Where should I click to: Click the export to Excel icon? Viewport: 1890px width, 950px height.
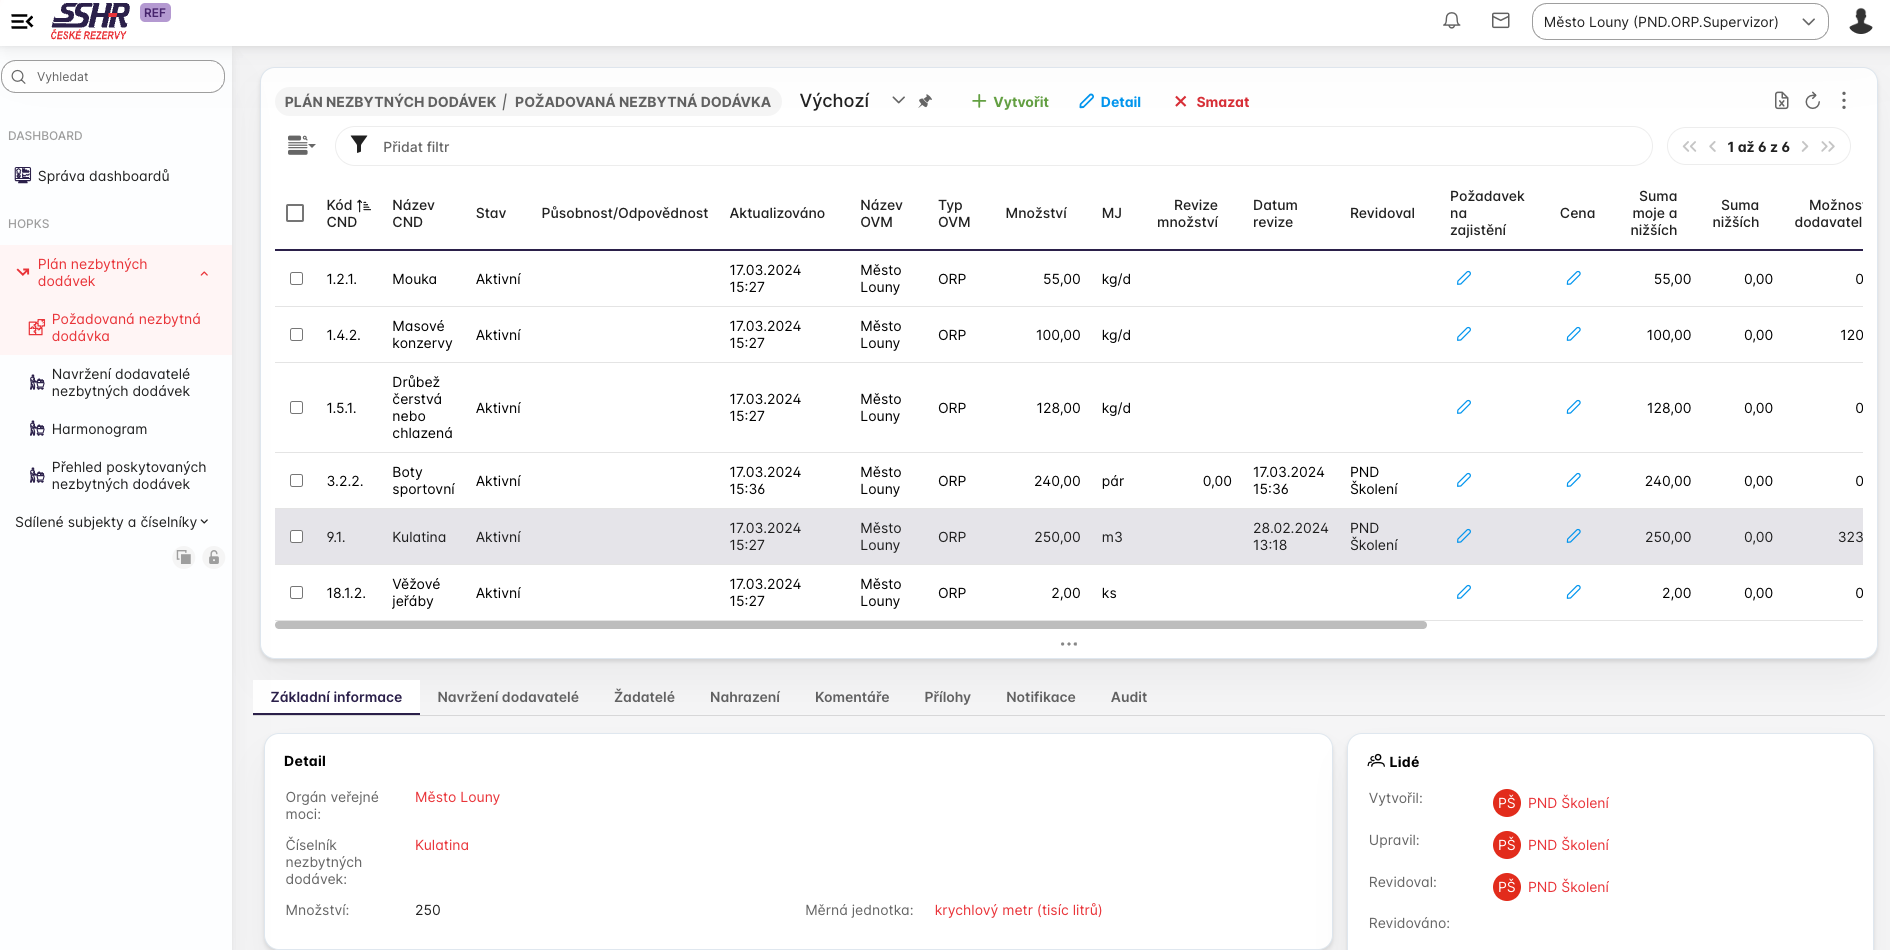click(x=1781, y=101)
